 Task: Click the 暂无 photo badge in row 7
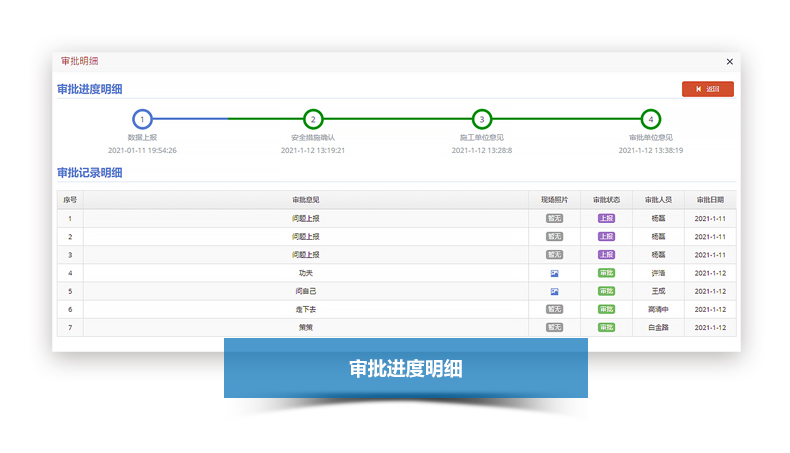pos(554,327)
